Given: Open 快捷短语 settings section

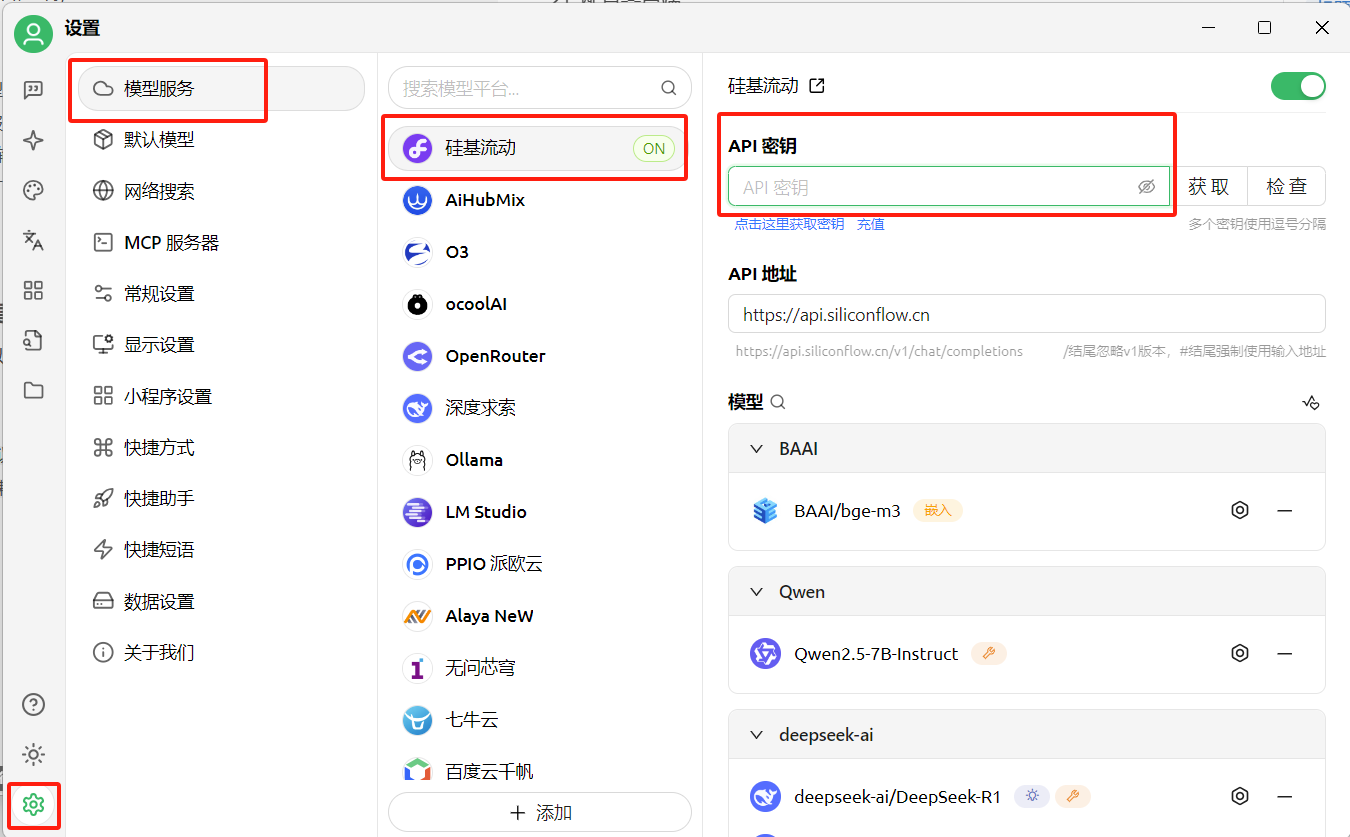Looking at the screenshot, I should coord(221,549).
